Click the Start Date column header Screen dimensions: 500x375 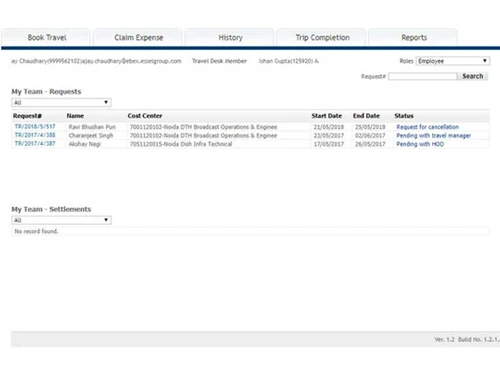coord(327,116)
